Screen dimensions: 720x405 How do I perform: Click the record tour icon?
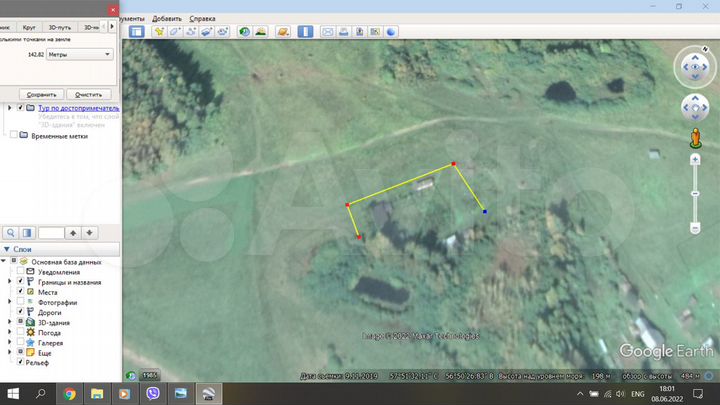(x=223, y=32)
